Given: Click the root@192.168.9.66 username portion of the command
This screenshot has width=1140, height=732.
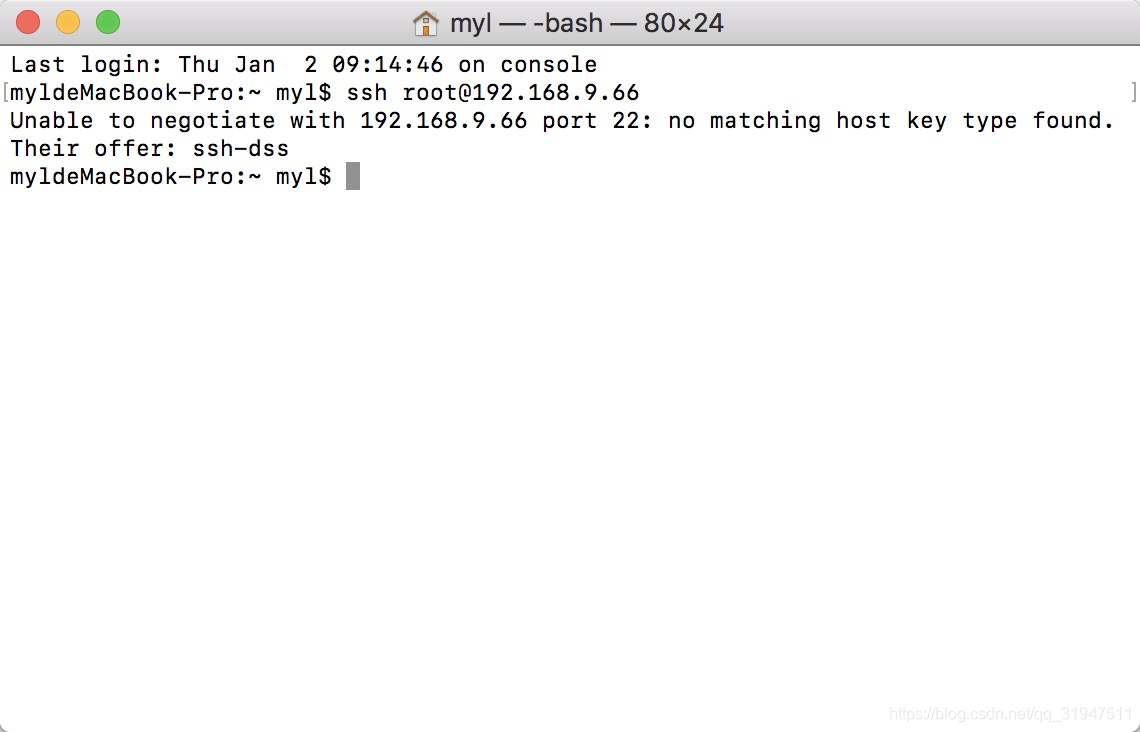Looking at the screenshot, I should pos(519,92).
